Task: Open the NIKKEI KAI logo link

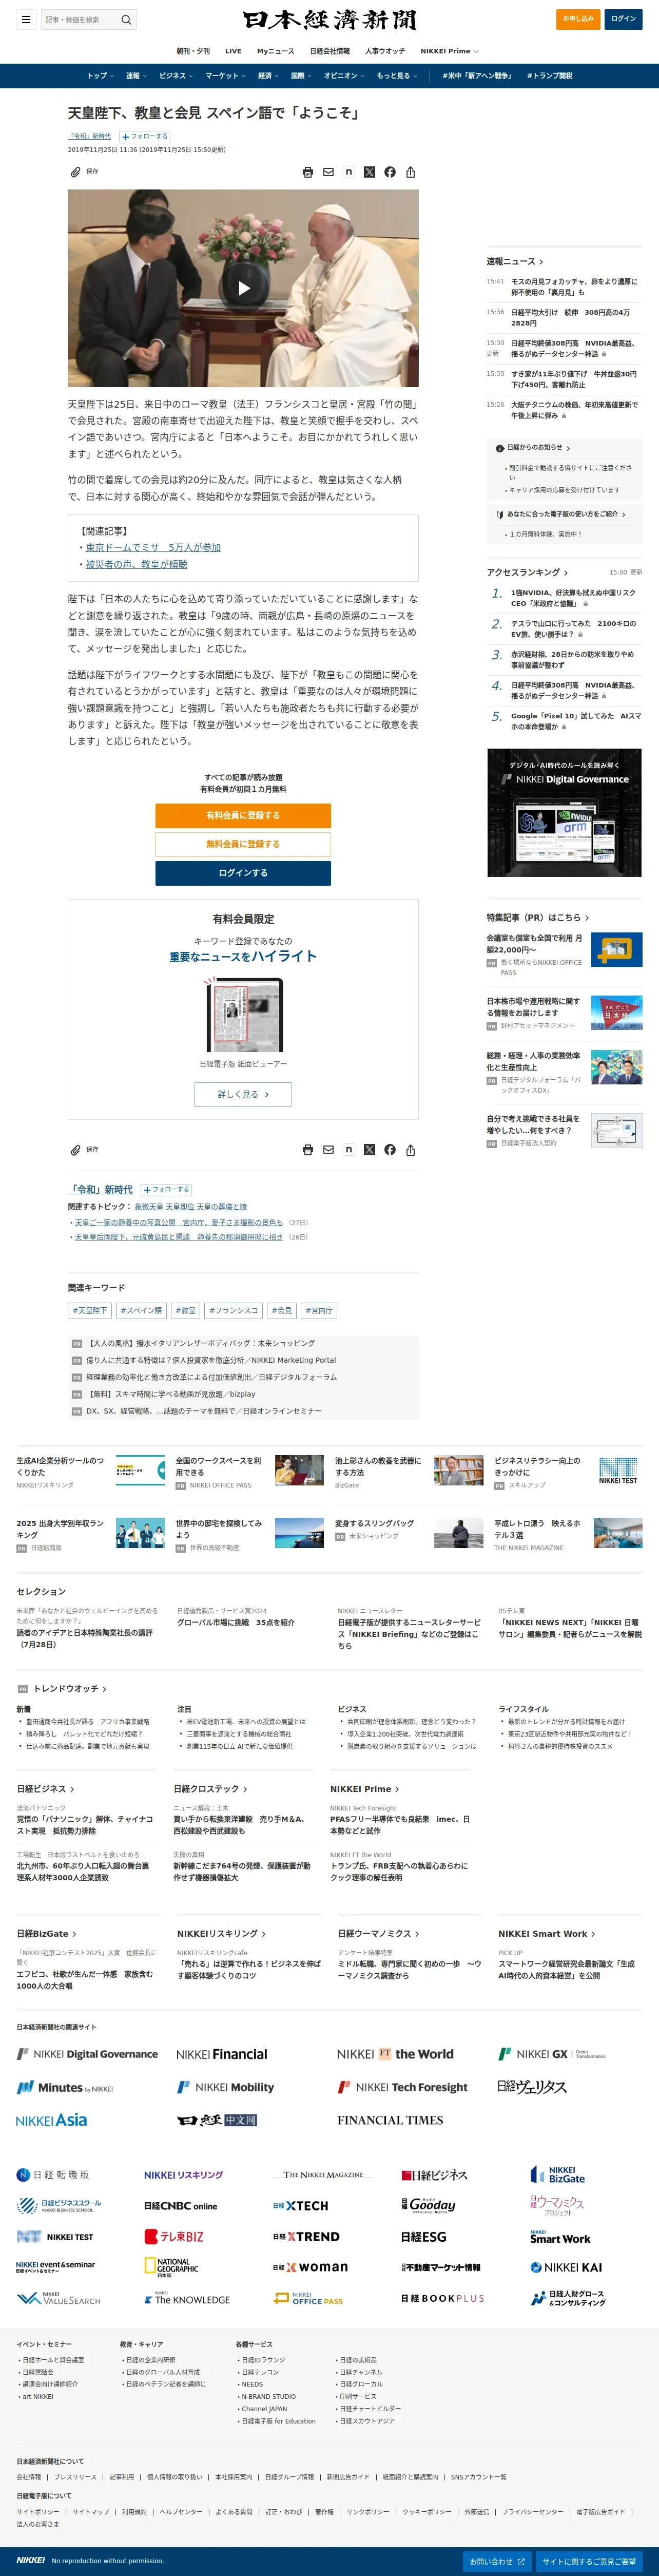Action: (566, 2267)
